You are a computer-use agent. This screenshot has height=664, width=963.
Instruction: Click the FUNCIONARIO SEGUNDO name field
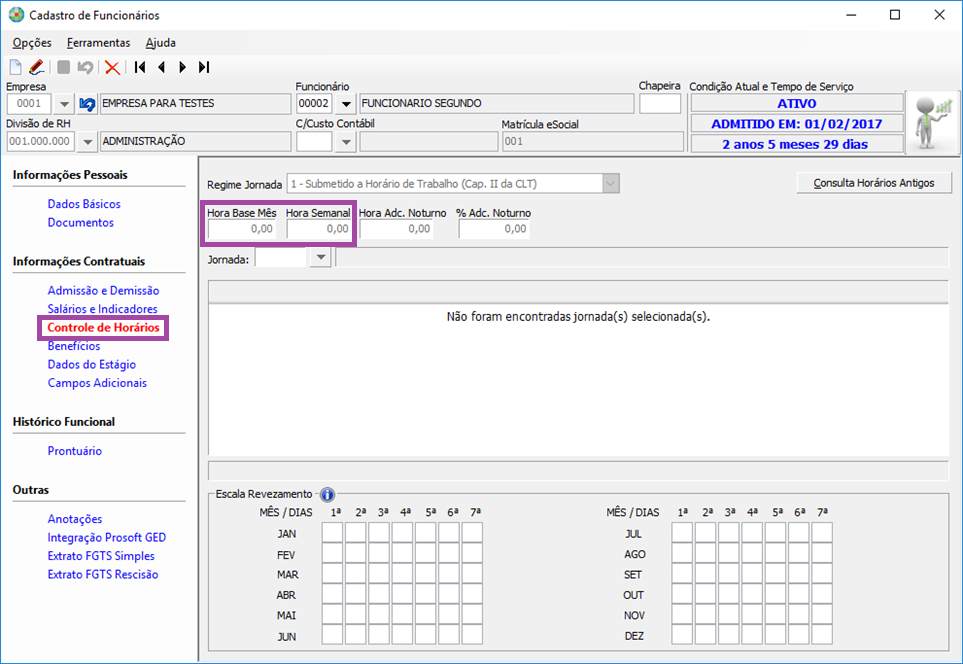point(496,104)
